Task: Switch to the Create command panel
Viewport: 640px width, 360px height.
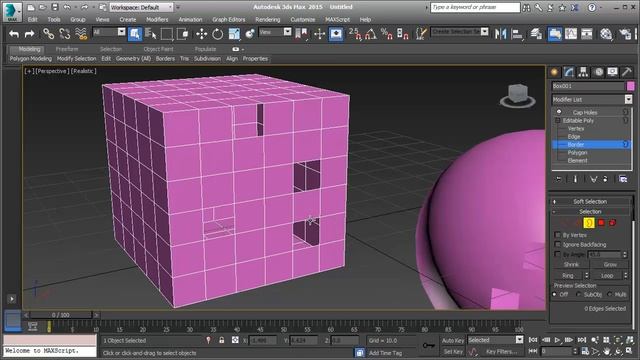Action: 554,72
